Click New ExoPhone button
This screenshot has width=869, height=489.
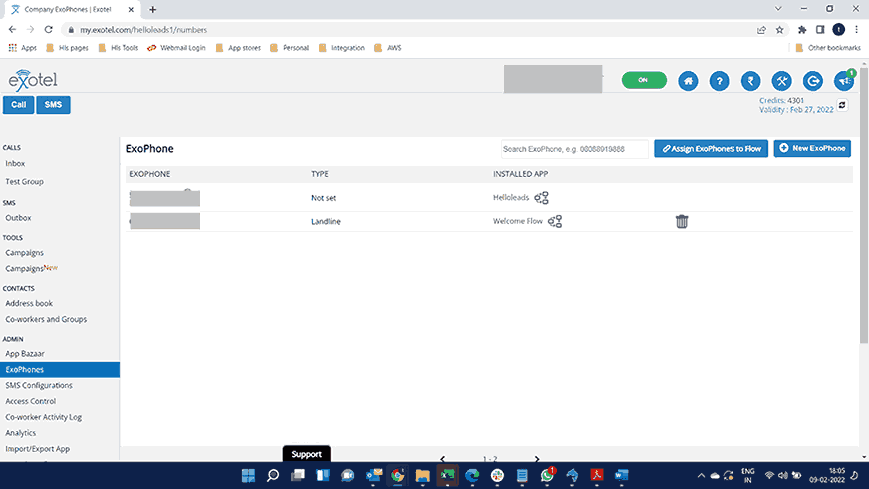pos(812,149)
